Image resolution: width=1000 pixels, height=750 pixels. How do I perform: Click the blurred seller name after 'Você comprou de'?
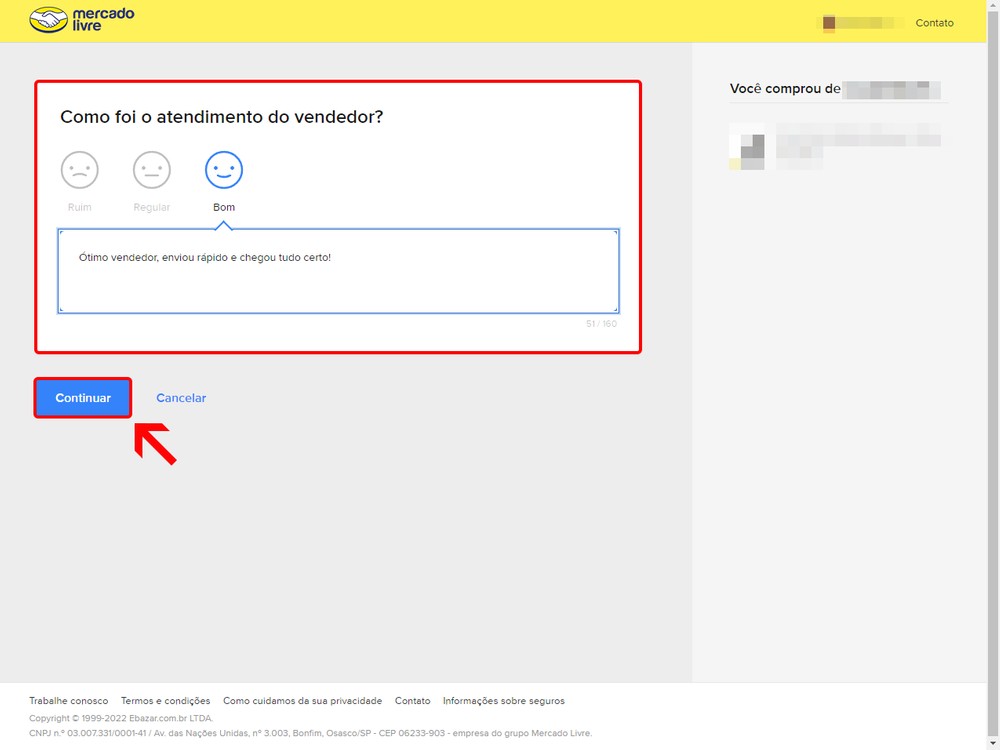tap(890, 89)
